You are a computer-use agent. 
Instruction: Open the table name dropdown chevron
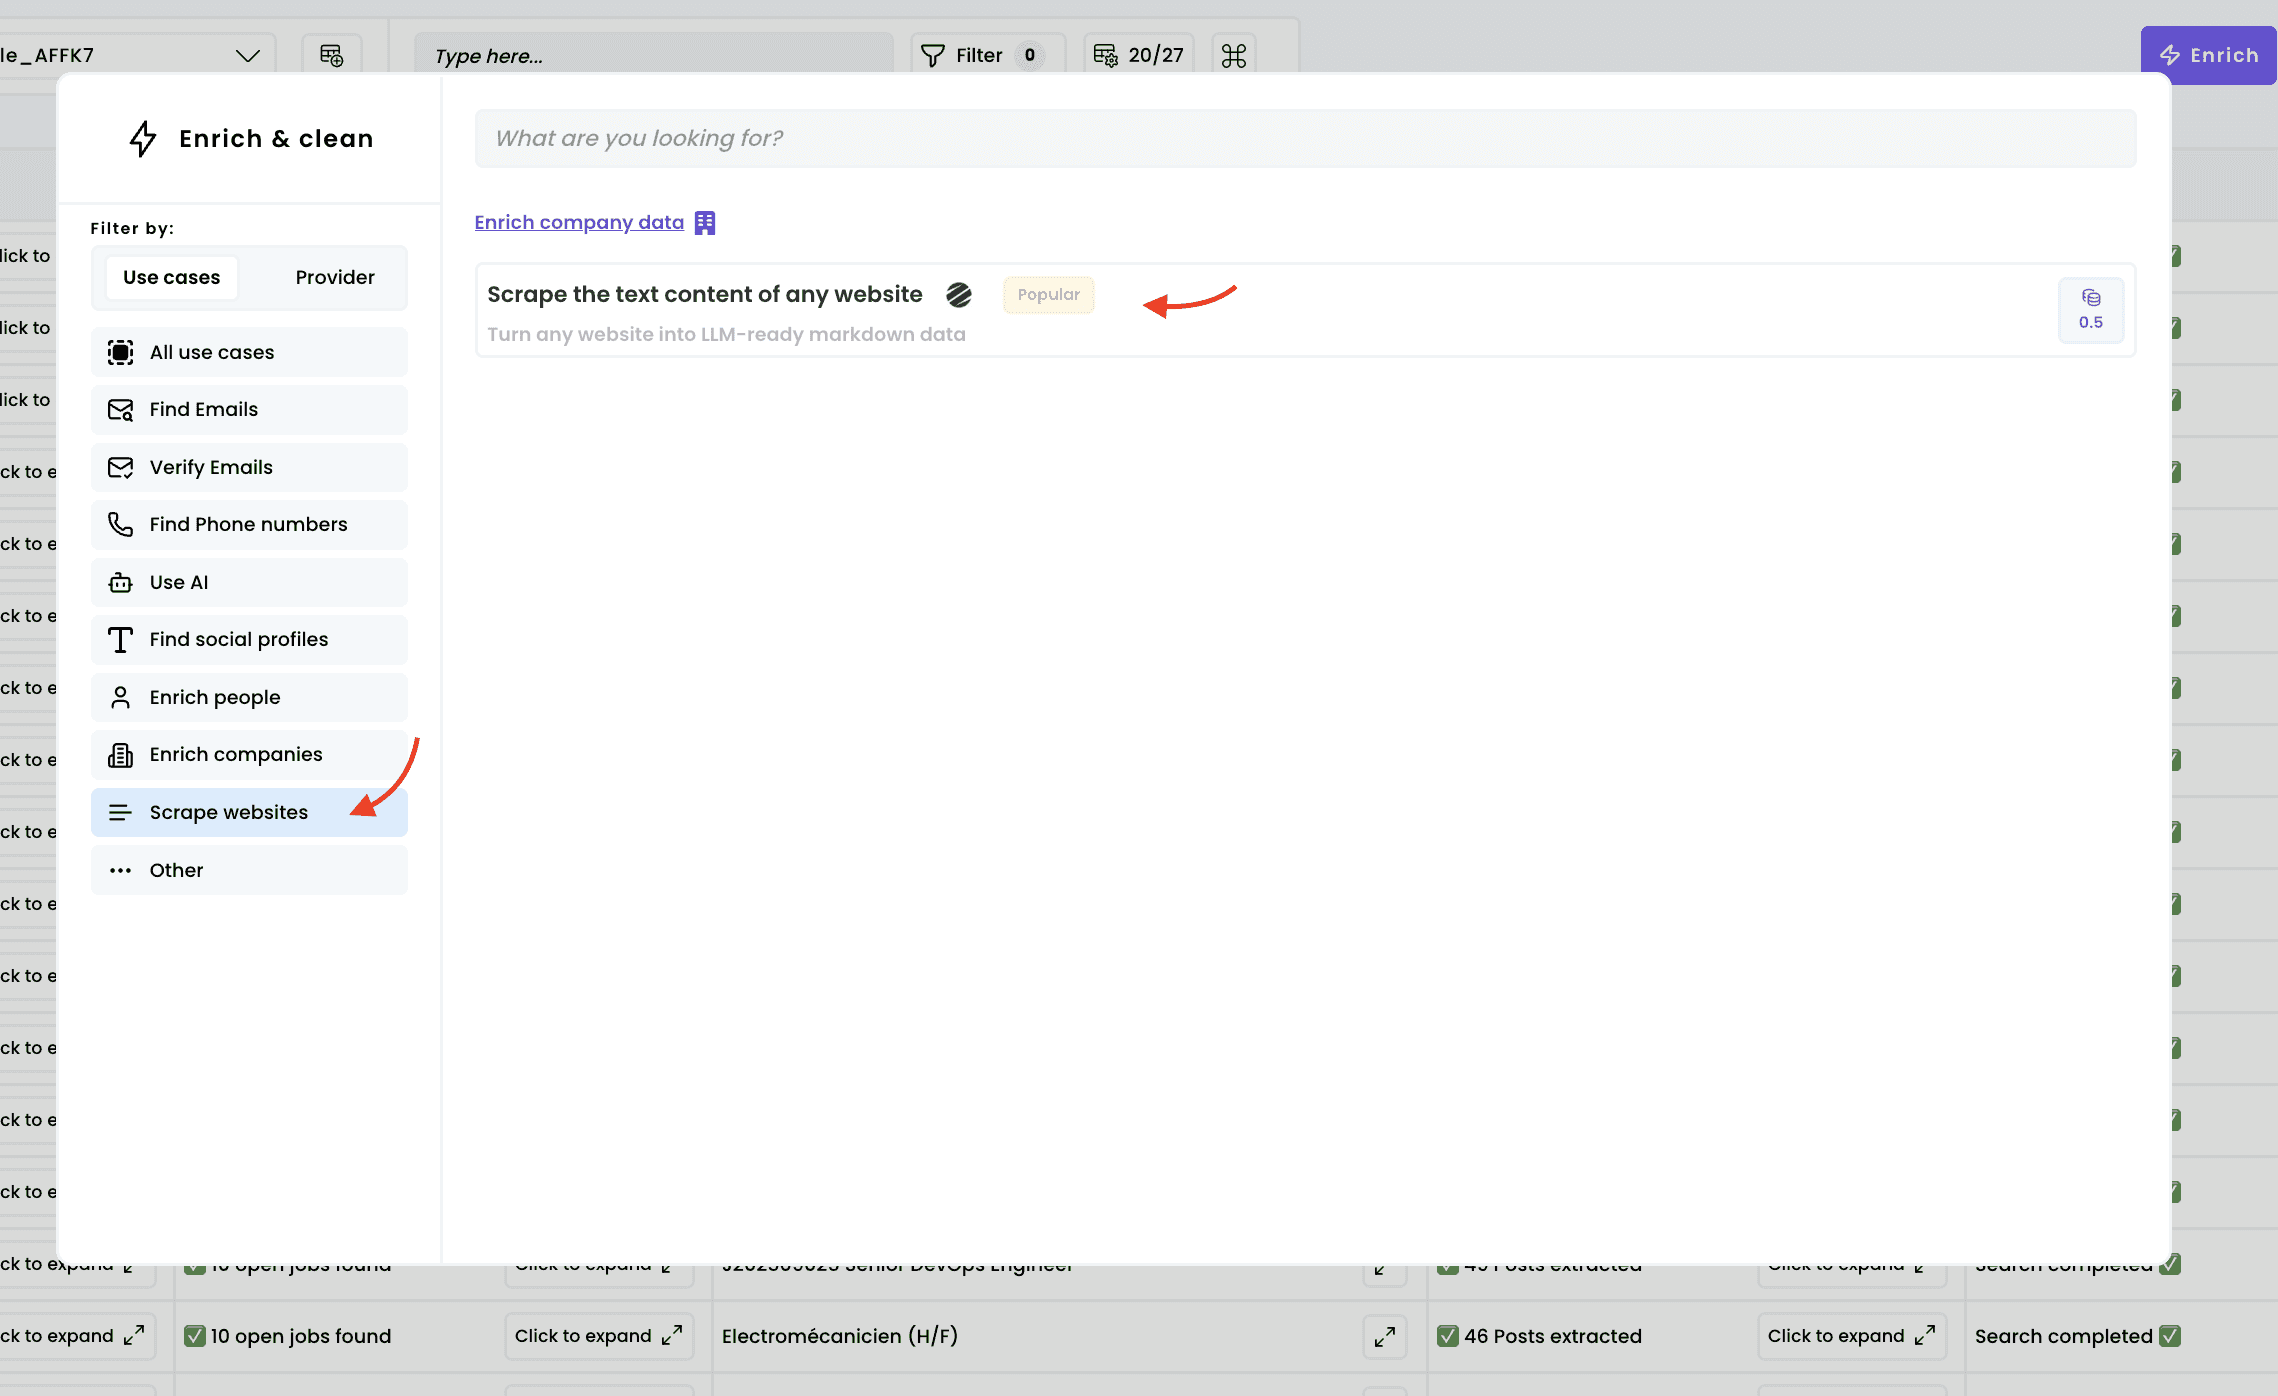[247, 55]
